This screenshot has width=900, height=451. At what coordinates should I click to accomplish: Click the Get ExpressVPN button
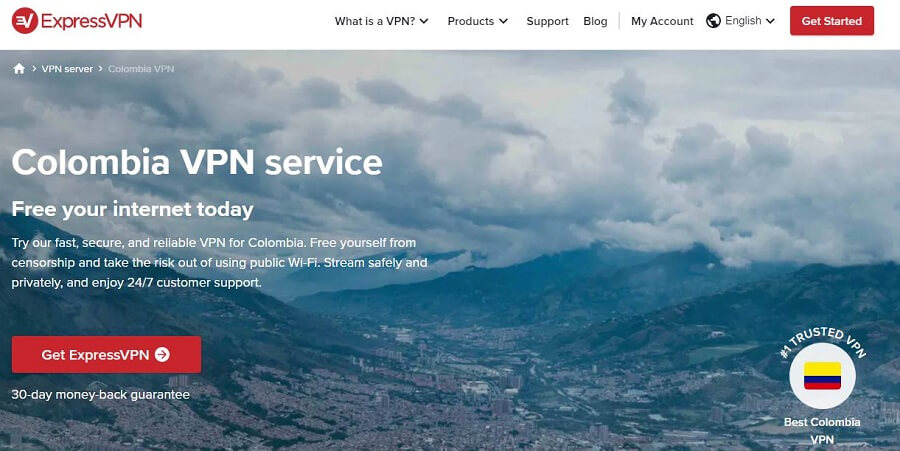point(106,355)
